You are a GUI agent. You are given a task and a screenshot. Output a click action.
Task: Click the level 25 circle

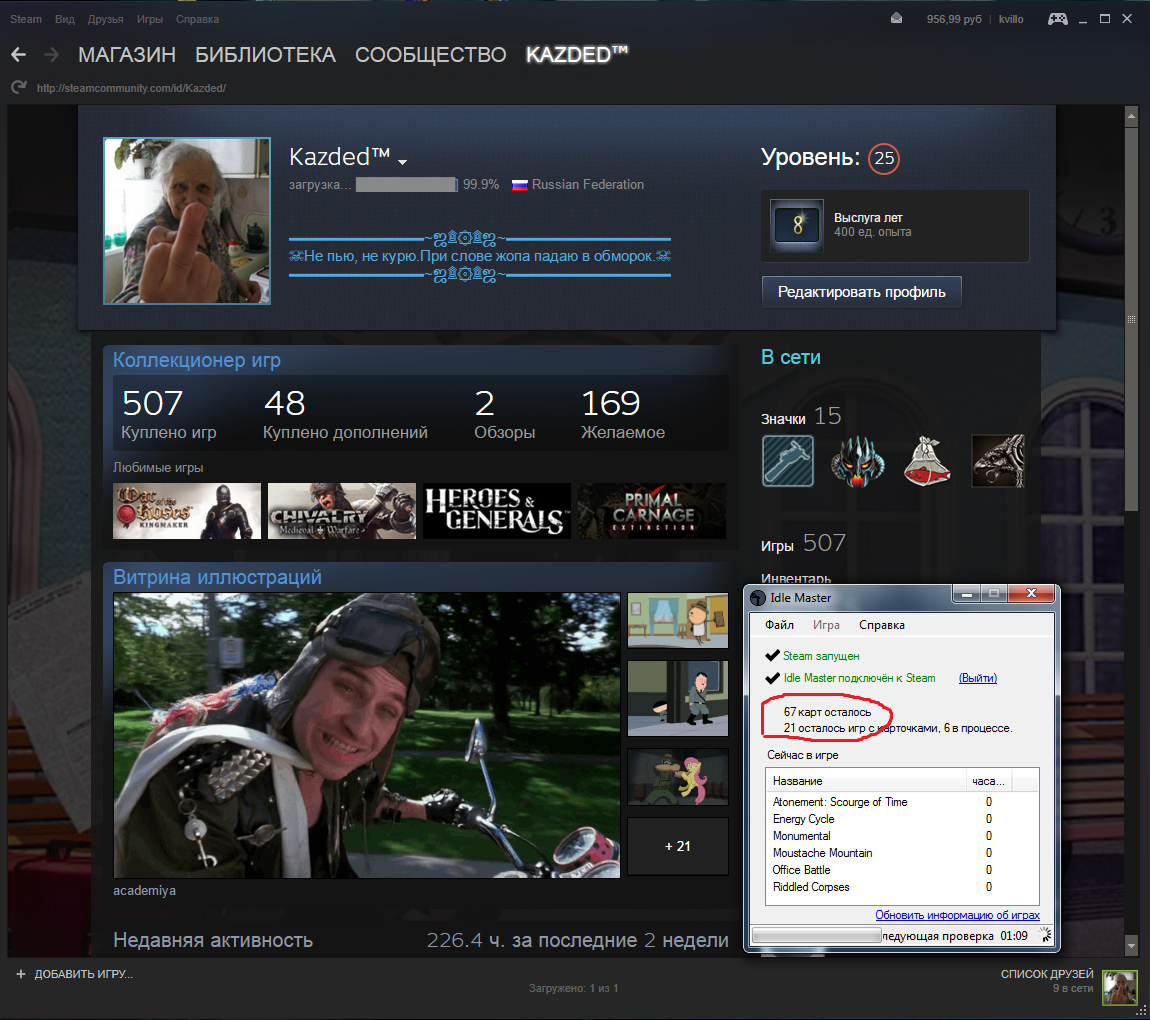point(884,158)
